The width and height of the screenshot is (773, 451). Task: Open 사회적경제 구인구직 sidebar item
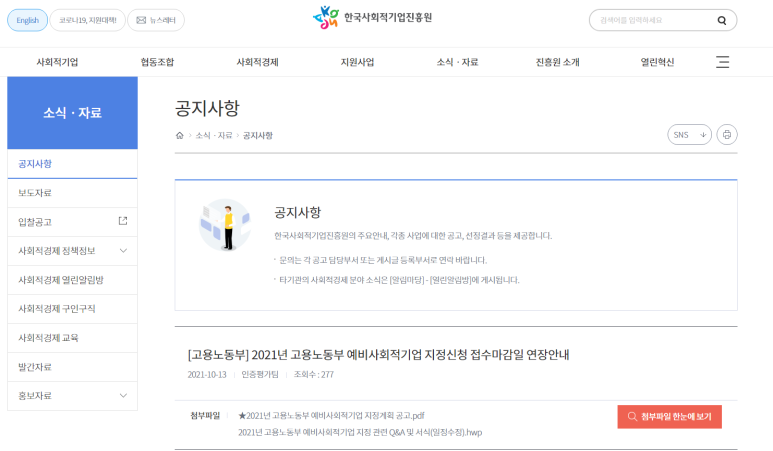coord(72,309)
